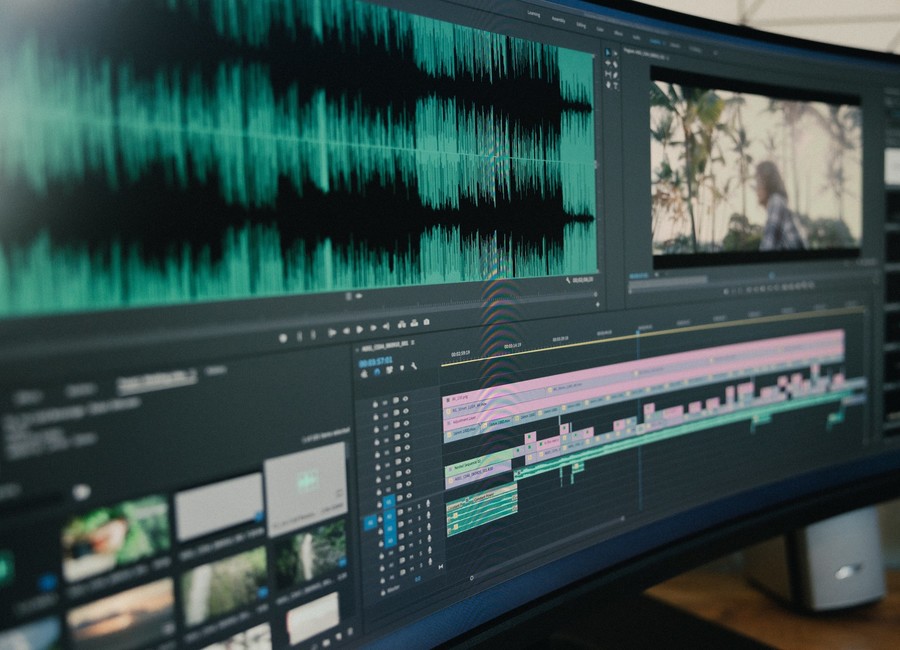This screenshot has width=900, height=650.
Task: Switch to Assembly workspace
Action: (x=558, y=20)
